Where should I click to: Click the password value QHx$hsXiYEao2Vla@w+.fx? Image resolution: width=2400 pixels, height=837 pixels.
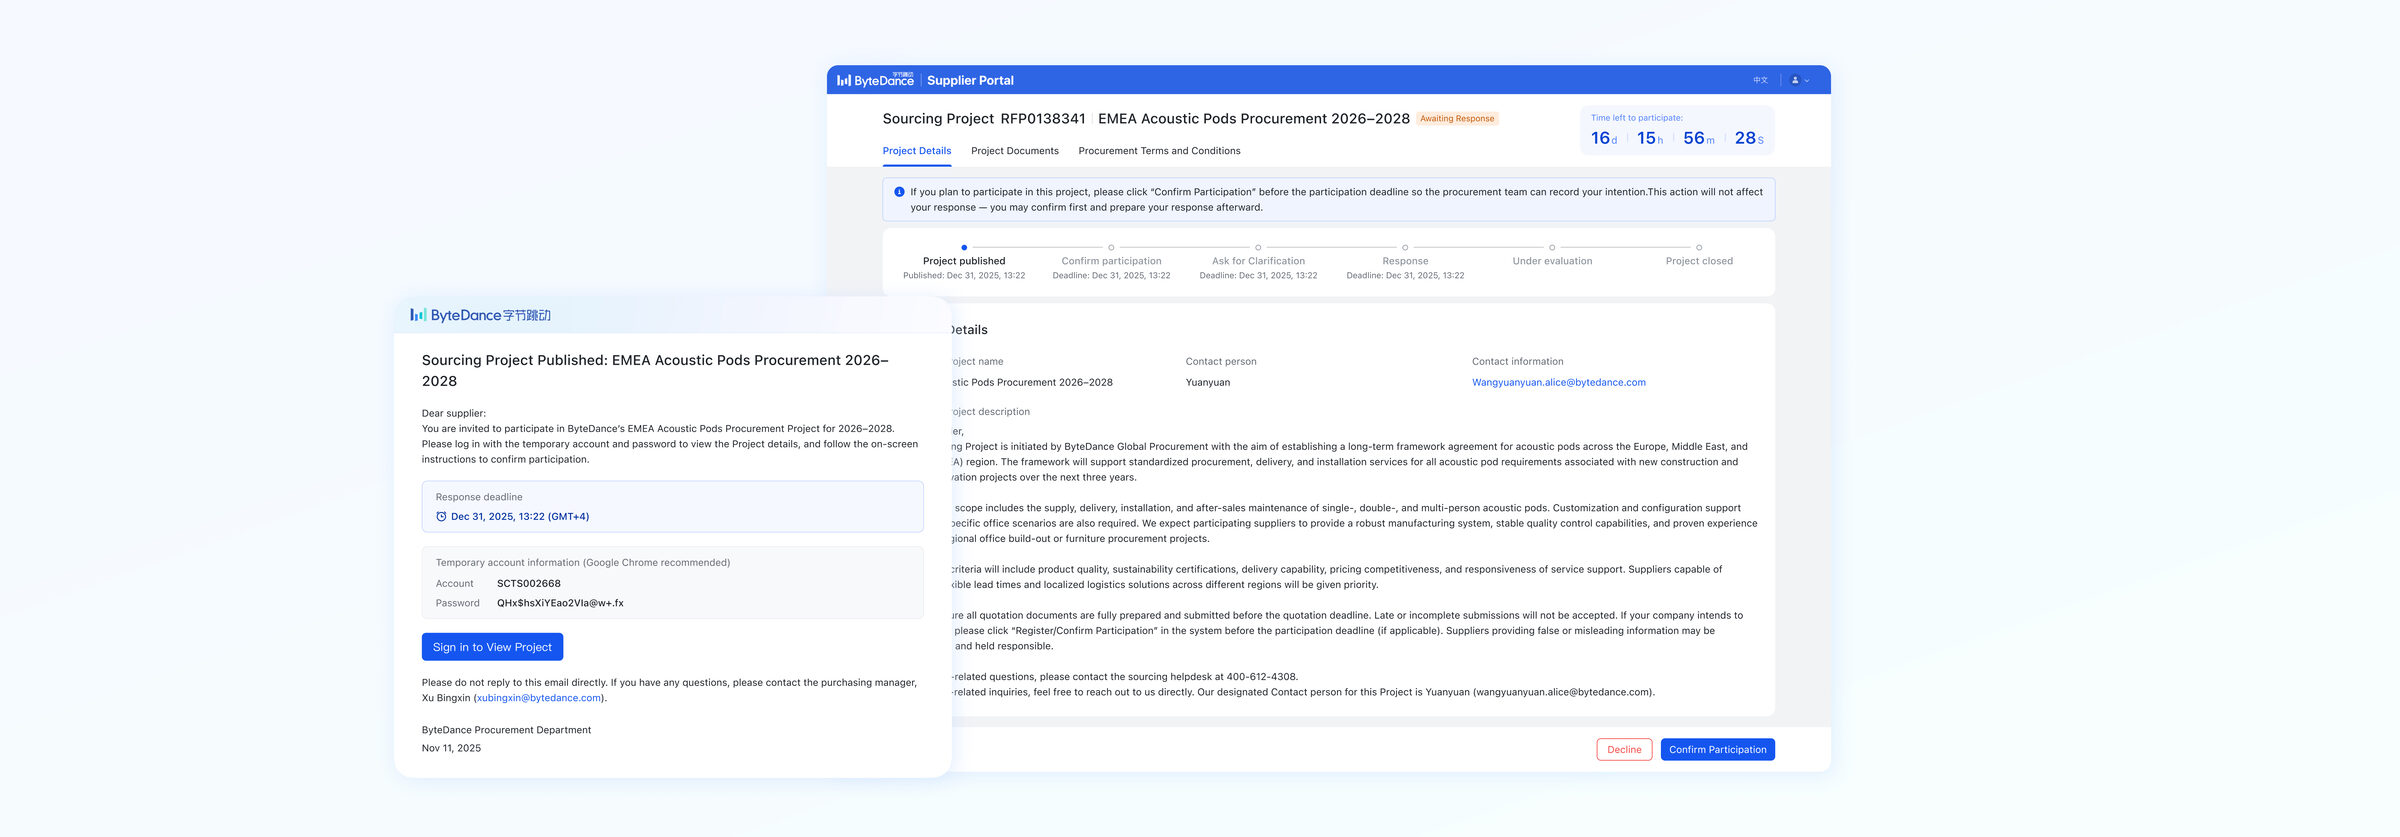point(560,603)
